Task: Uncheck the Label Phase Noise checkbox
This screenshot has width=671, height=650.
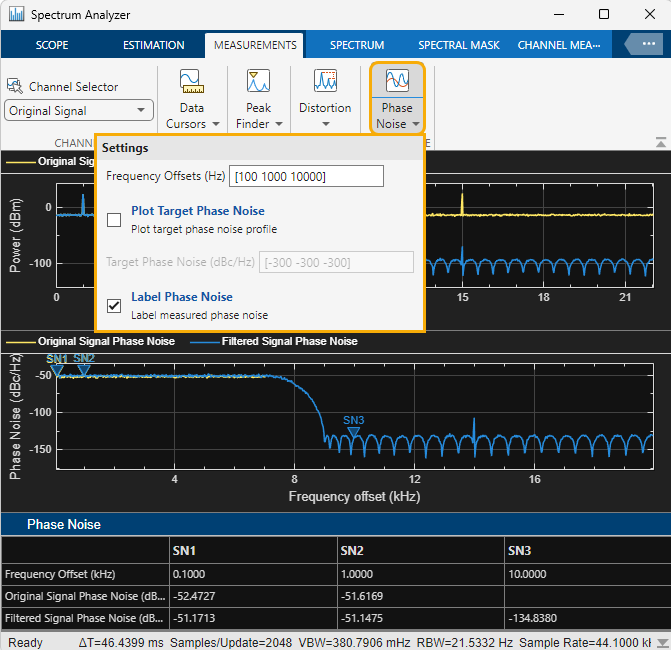Action: [114, 305]
